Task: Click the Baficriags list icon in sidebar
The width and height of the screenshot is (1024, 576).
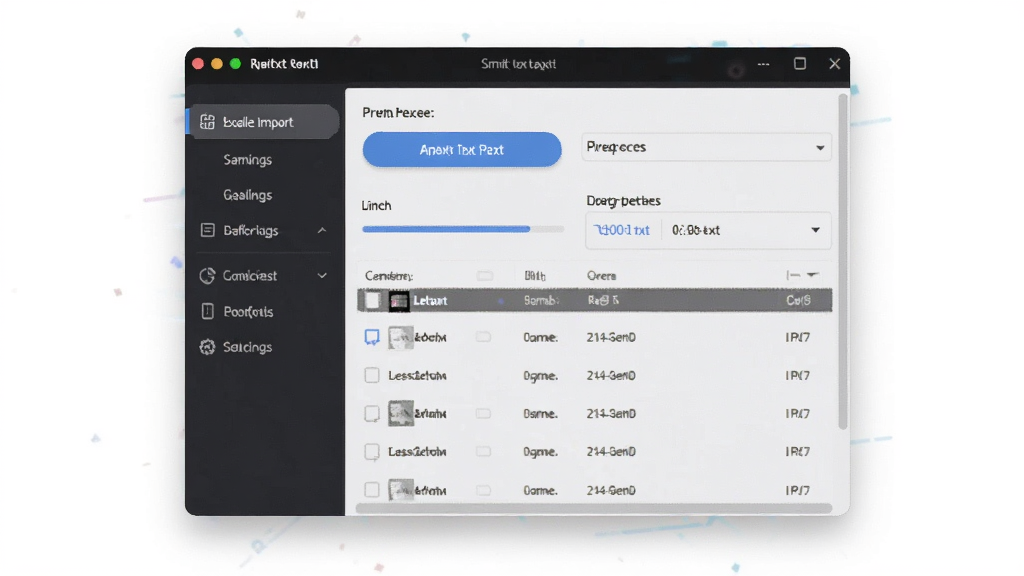Action: (x=207, y=230)
